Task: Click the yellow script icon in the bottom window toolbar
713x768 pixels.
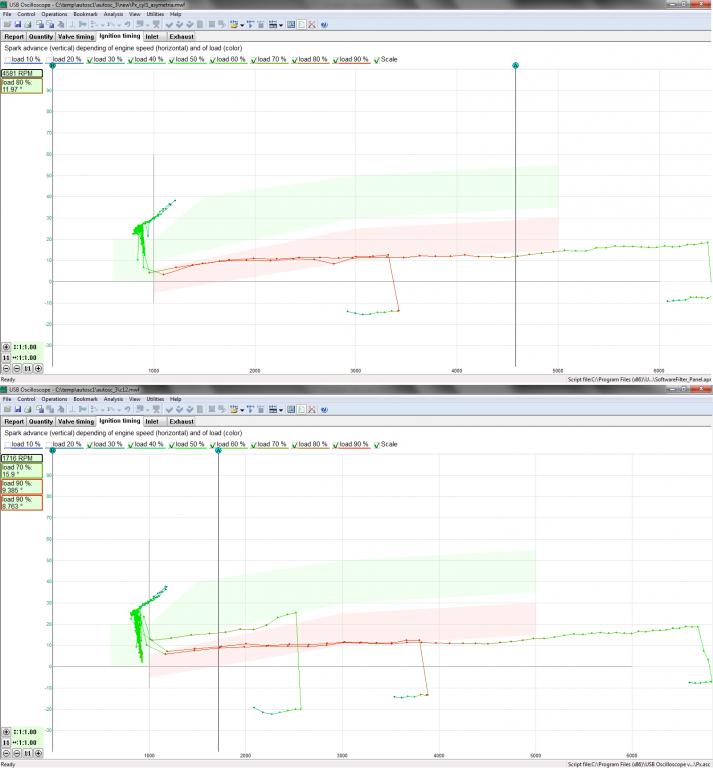Action: coord(234,409)
